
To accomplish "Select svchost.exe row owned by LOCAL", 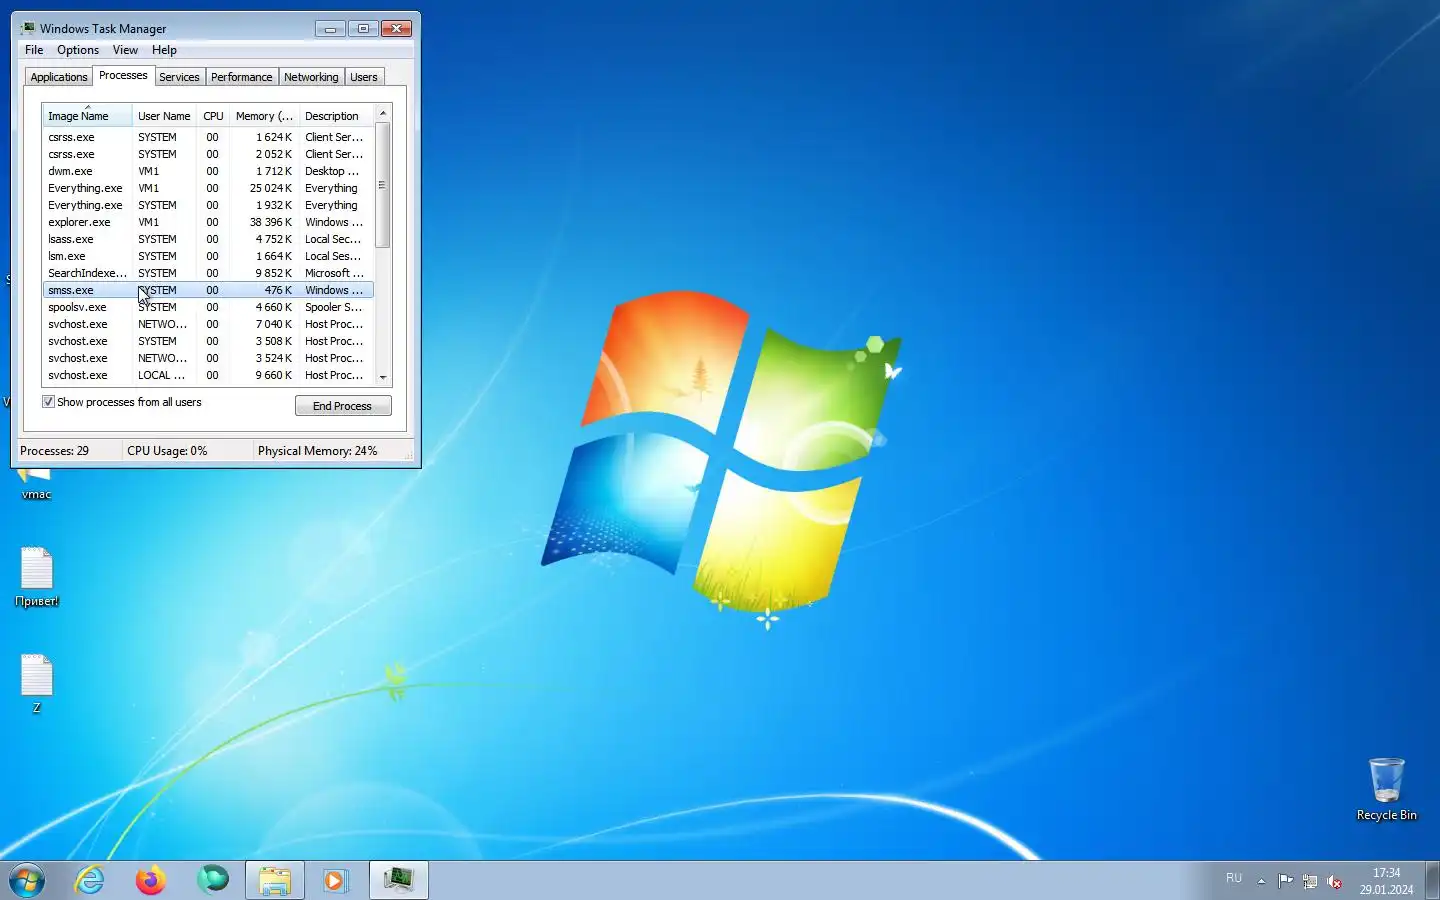I will click(x=208, y=375).
